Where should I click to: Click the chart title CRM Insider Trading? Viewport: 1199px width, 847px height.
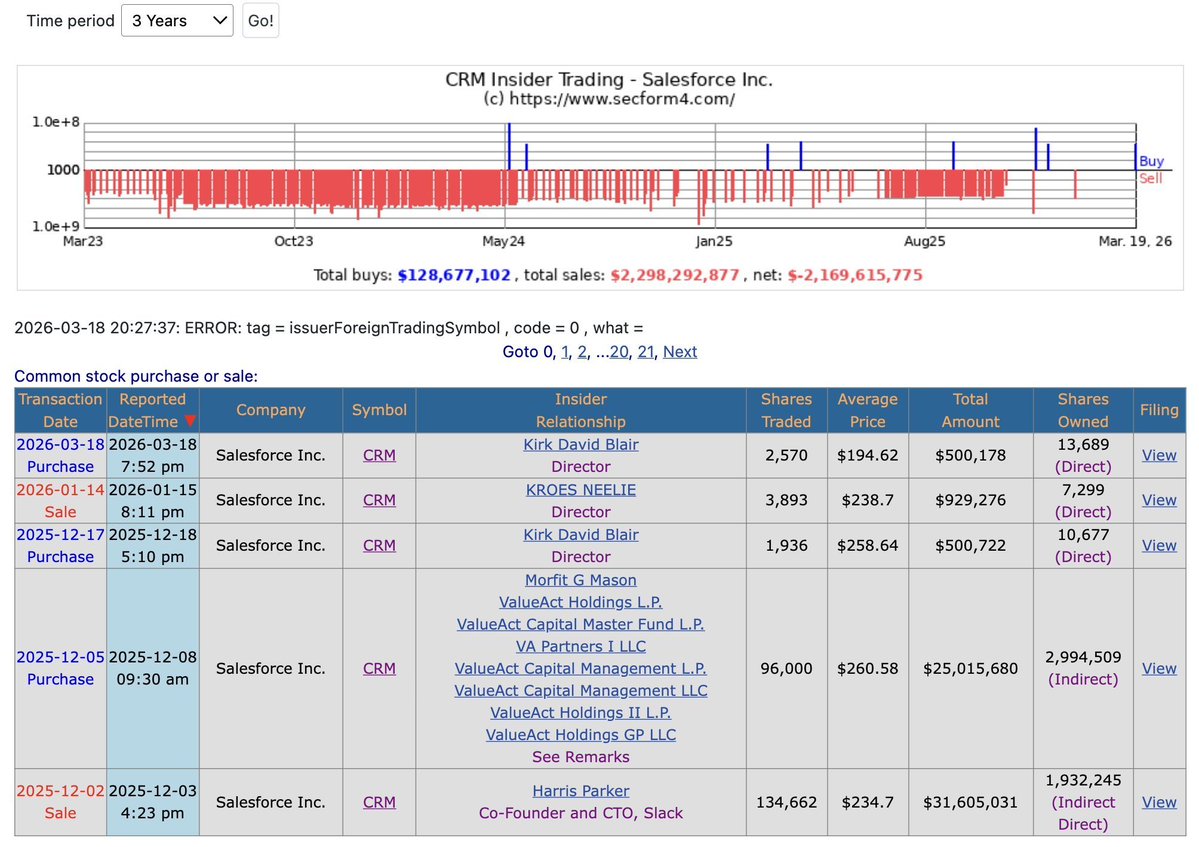click(609, 80)
